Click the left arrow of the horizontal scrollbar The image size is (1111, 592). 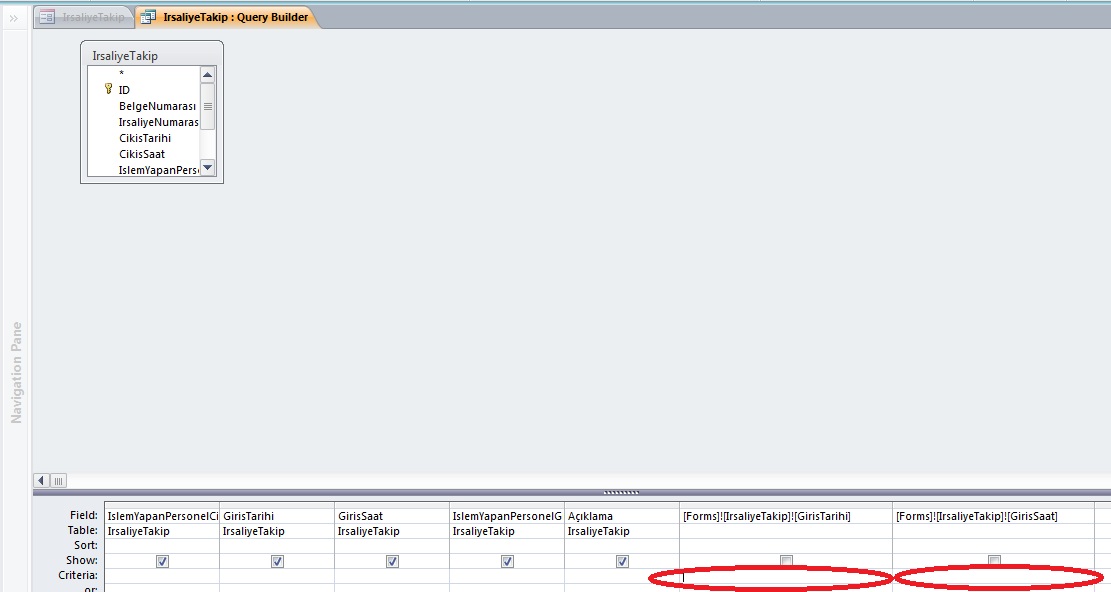click(x=42, y=480)
